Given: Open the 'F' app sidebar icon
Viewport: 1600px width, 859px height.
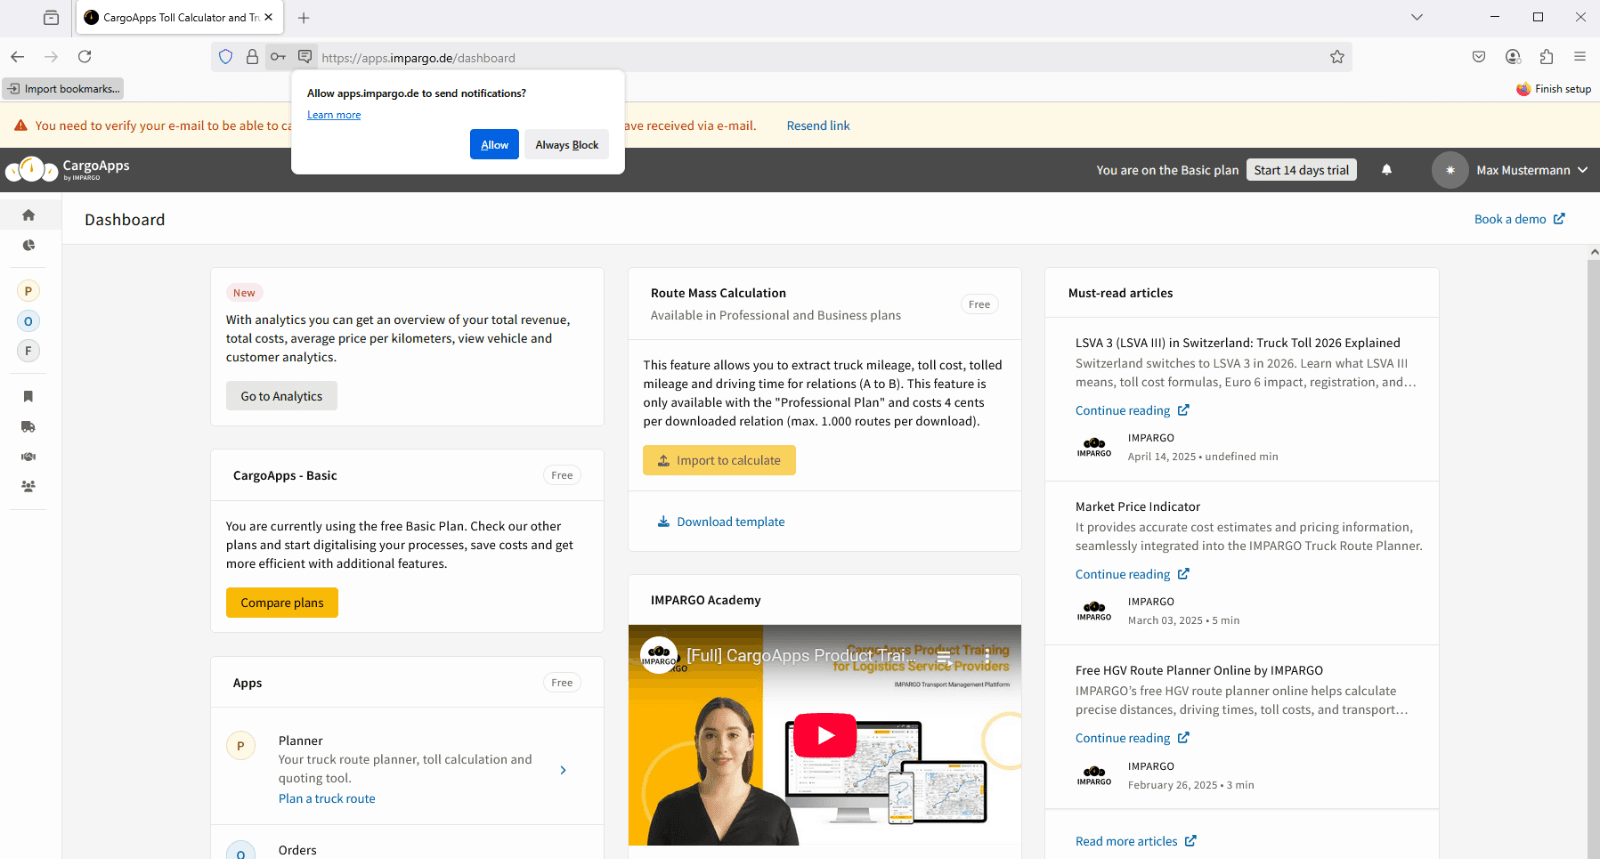Looking at the screenshot, I should [x=28, y=351].
